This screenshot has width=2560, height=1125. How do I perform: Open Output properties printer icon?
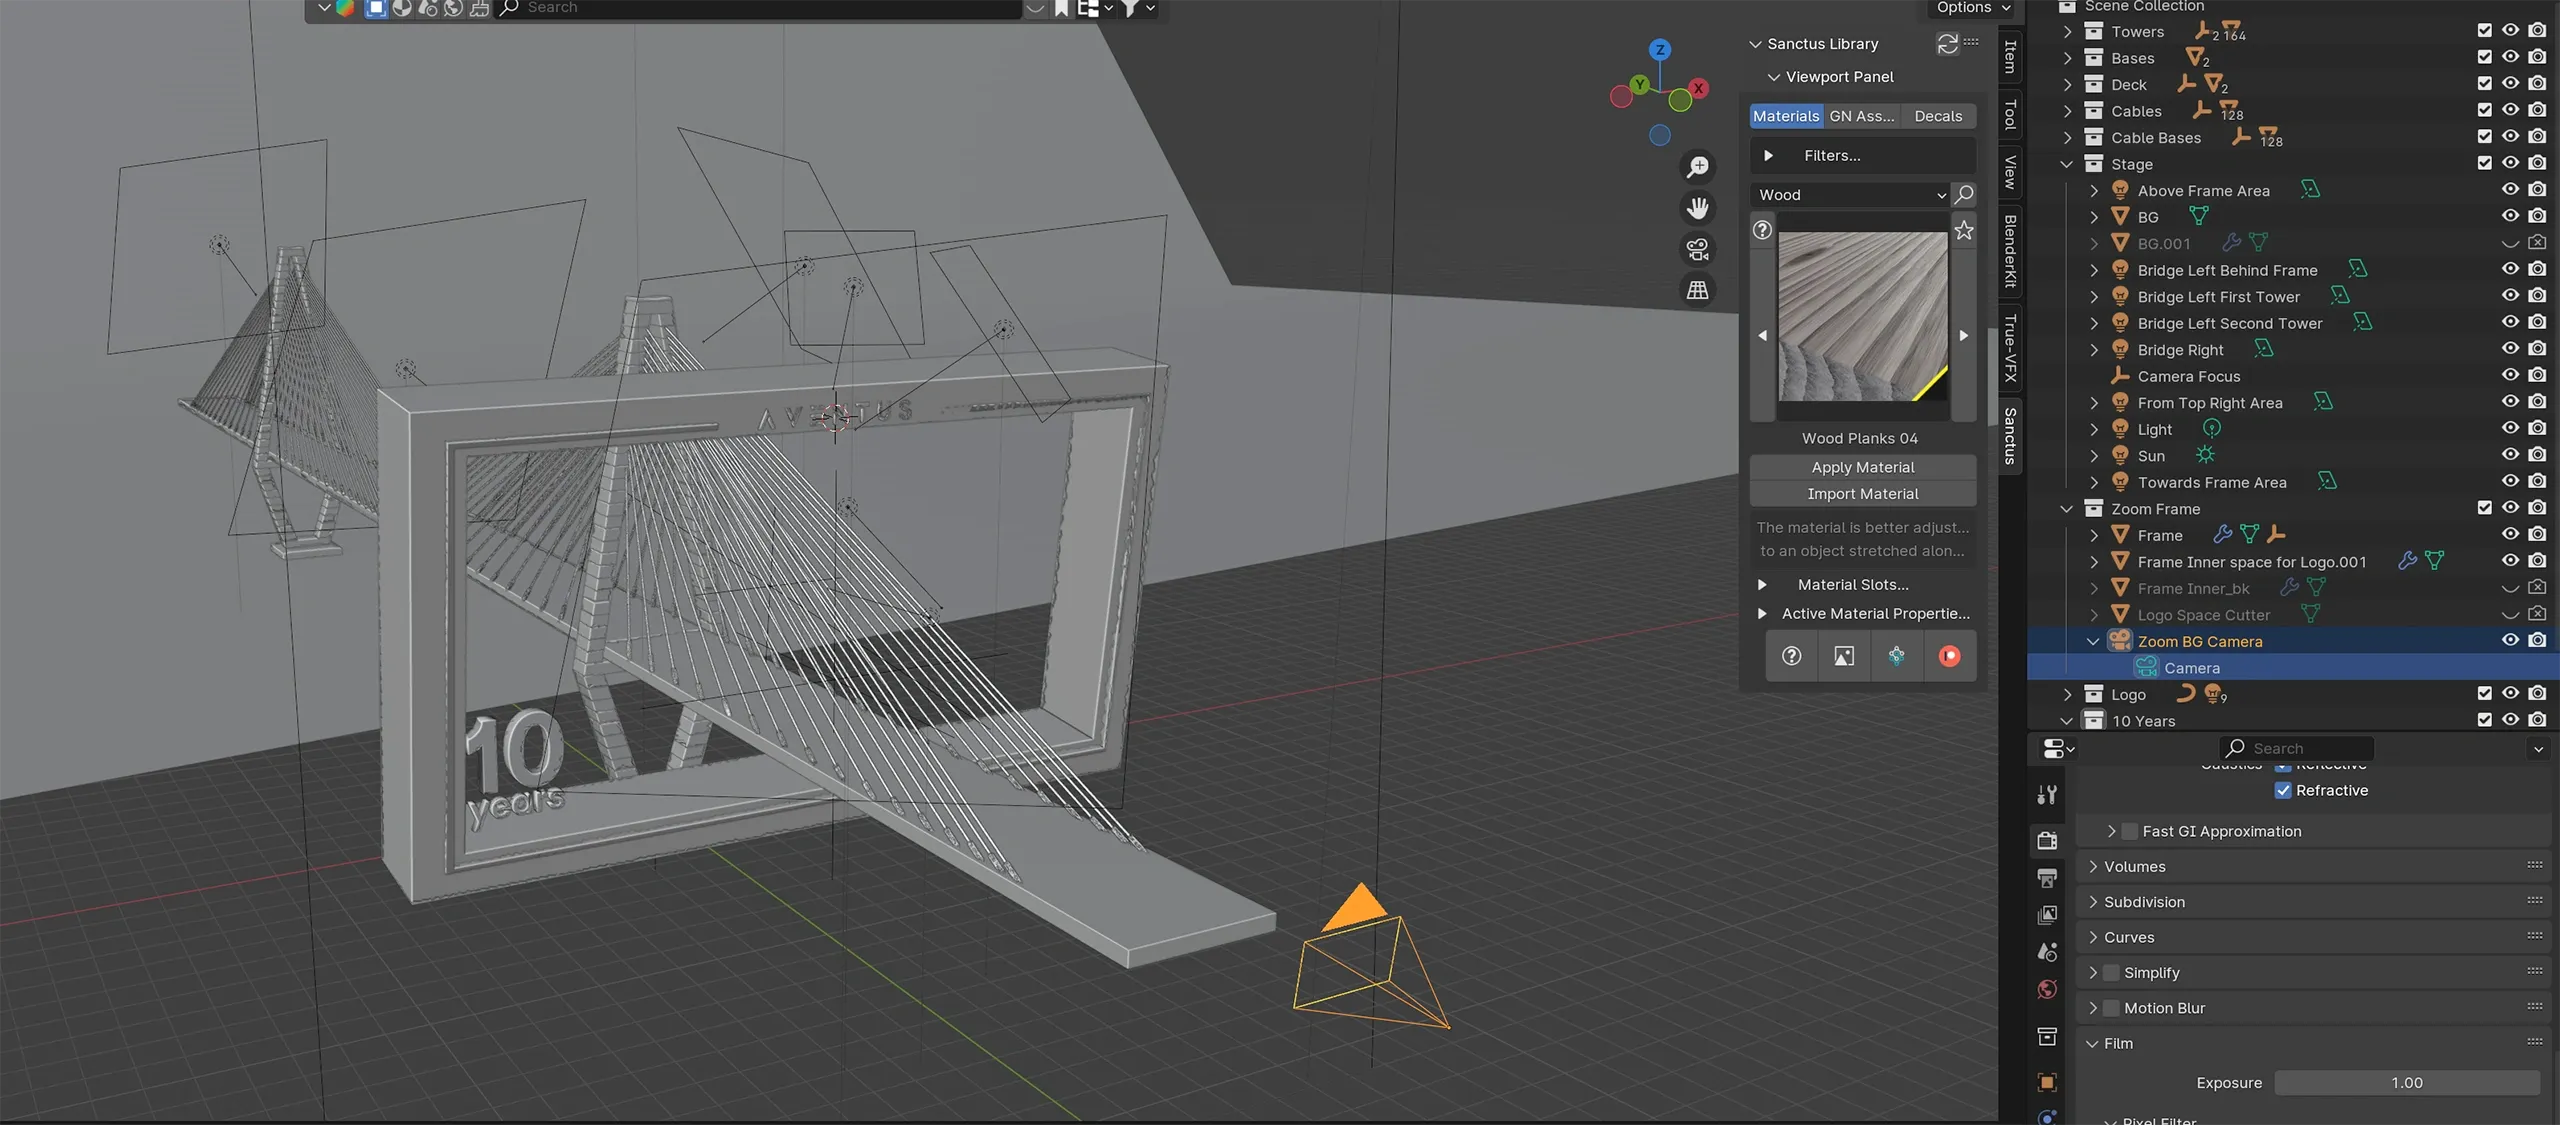(x=2047, y=878)
